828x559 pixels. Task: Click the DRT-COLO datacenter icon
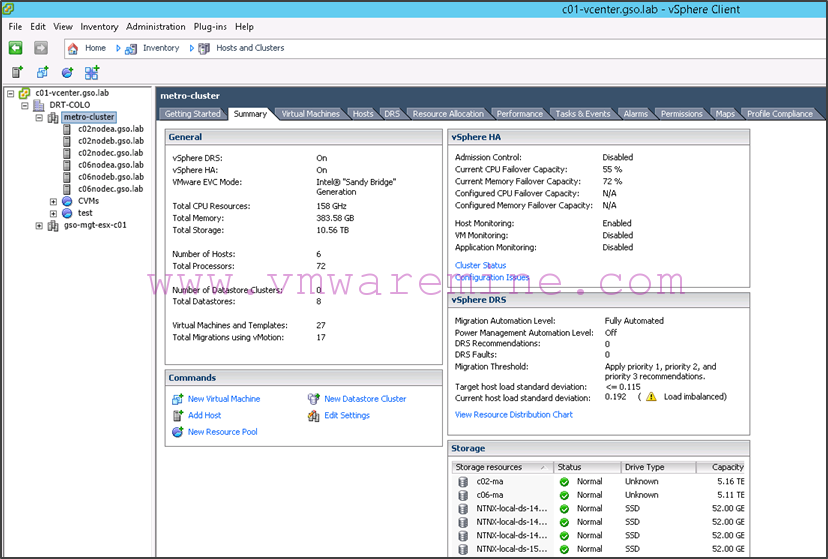[39, 105]
